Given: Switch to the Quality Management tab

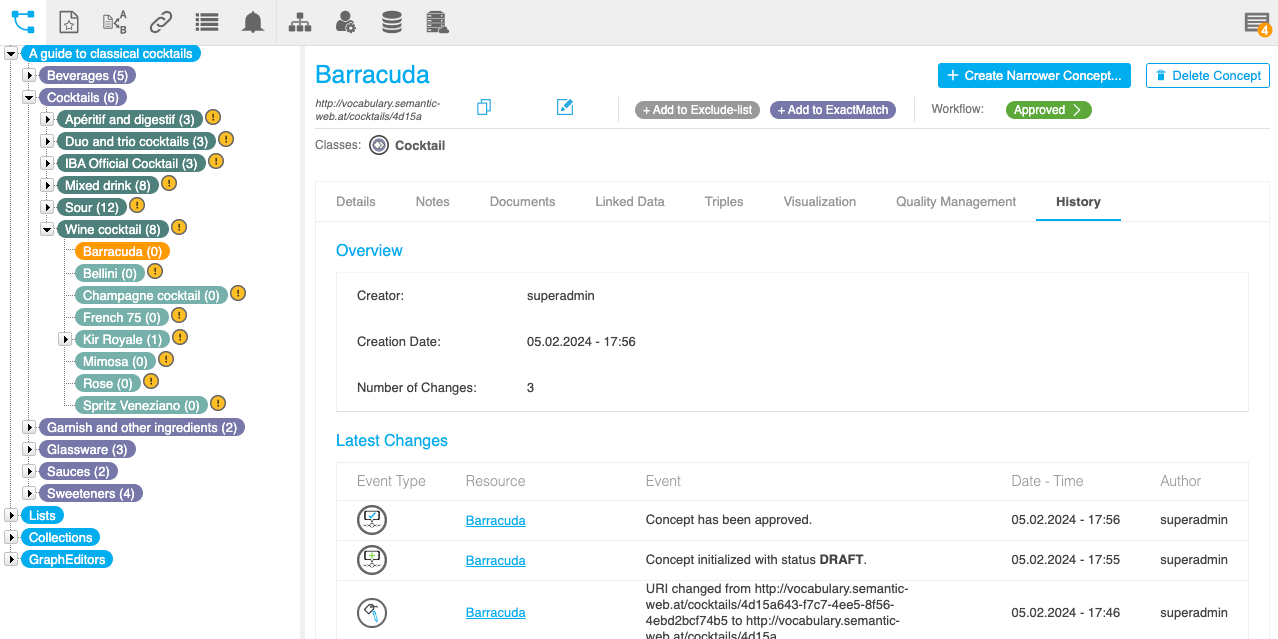Looking at the screenshot, I should click(x=955, y=201).
